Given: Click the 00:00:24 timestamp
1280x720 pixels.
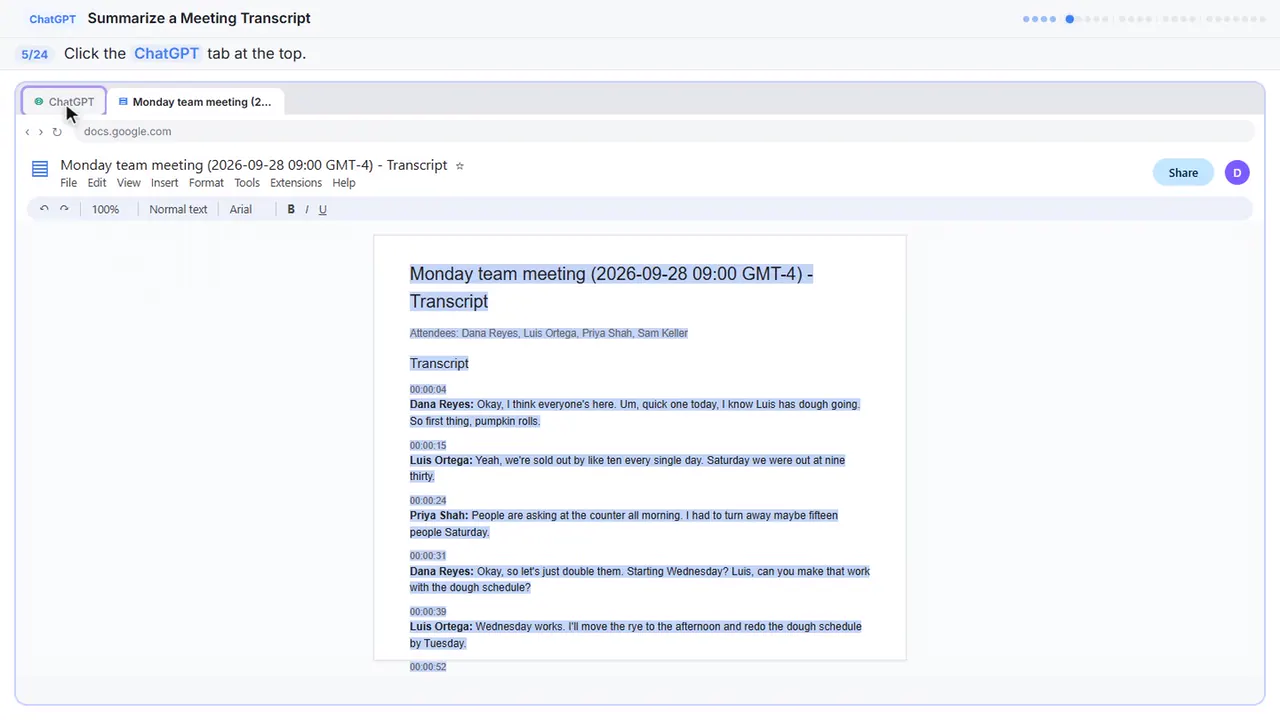Looking at the screenshot, I should click(x=428, y=501).
